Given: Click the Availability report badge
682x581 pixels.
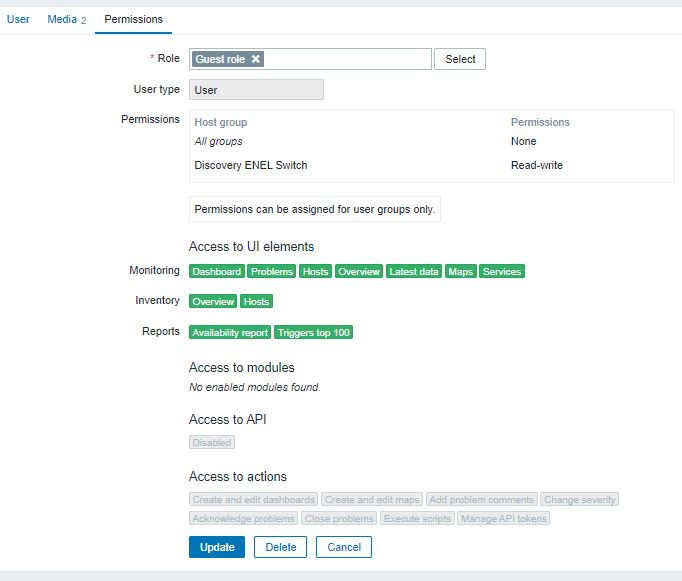Looking at the screenshot, I should [230, 332].
